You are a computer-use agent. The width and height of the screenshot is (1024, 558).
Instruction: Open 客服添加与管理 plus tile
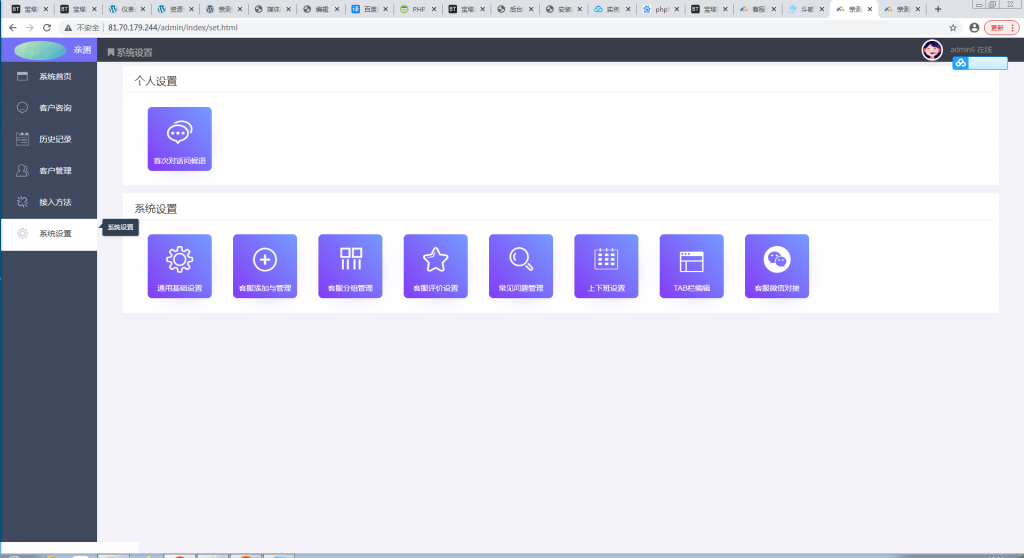pos(265,266)
